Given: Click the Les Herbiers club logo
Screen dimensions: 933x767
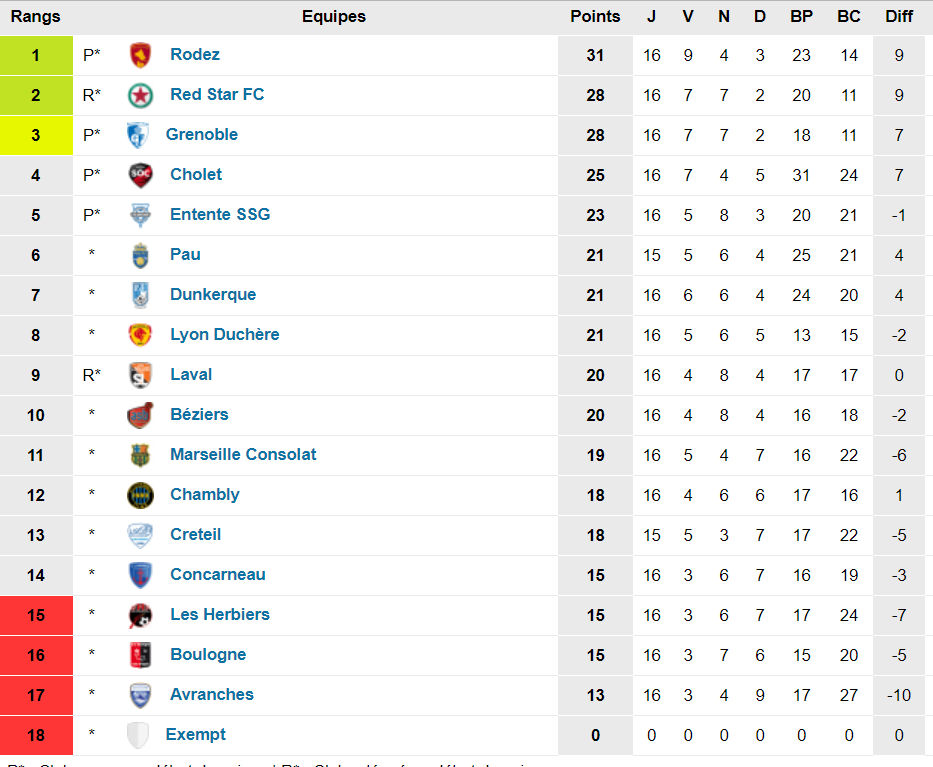Looking at the screenshot, I should (x=141, y=615).
